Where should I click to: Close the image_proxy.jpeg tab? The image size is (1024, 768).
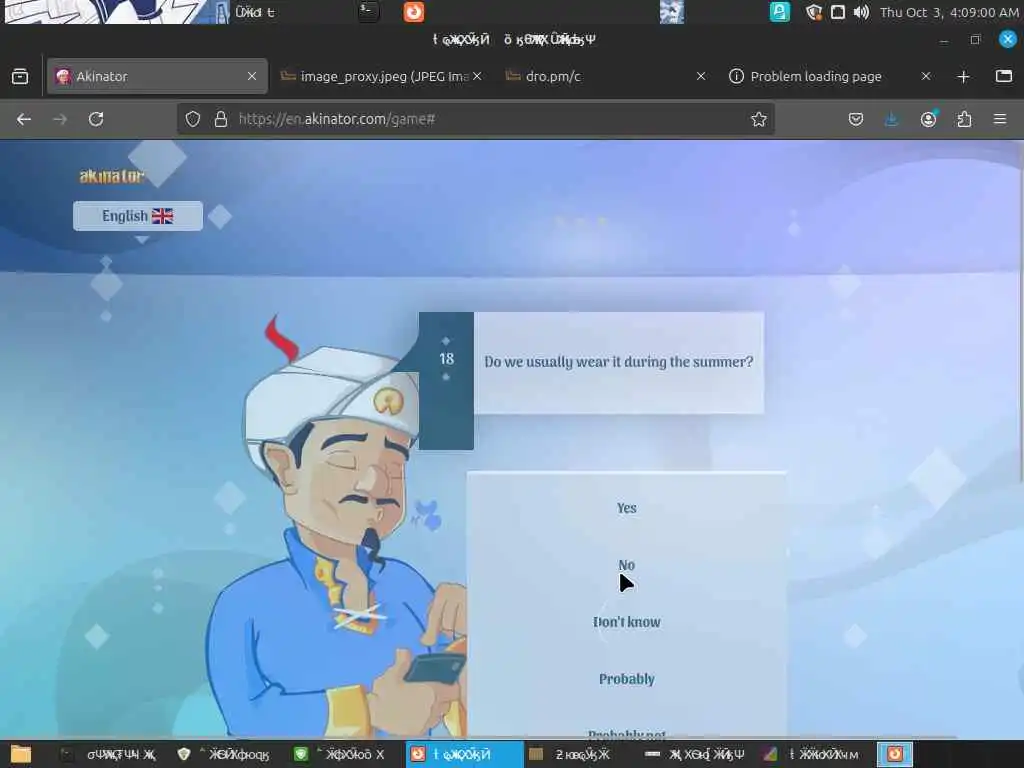pyautogui.click(x=477, y=76)
